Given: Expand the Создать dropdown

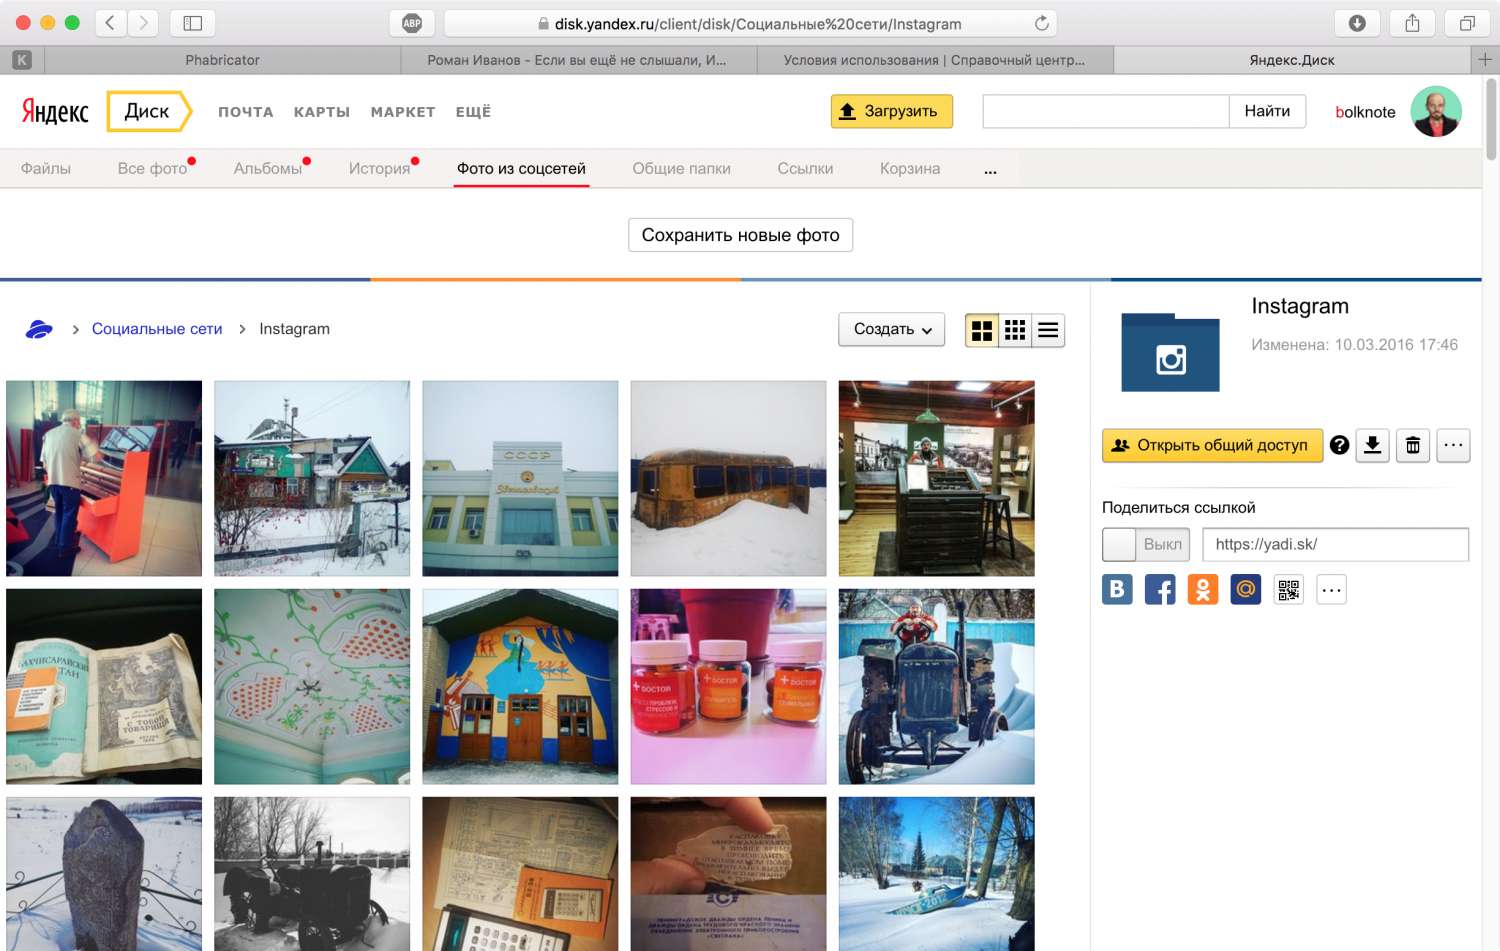Looking at the screenshot, I should click(892, 329).
